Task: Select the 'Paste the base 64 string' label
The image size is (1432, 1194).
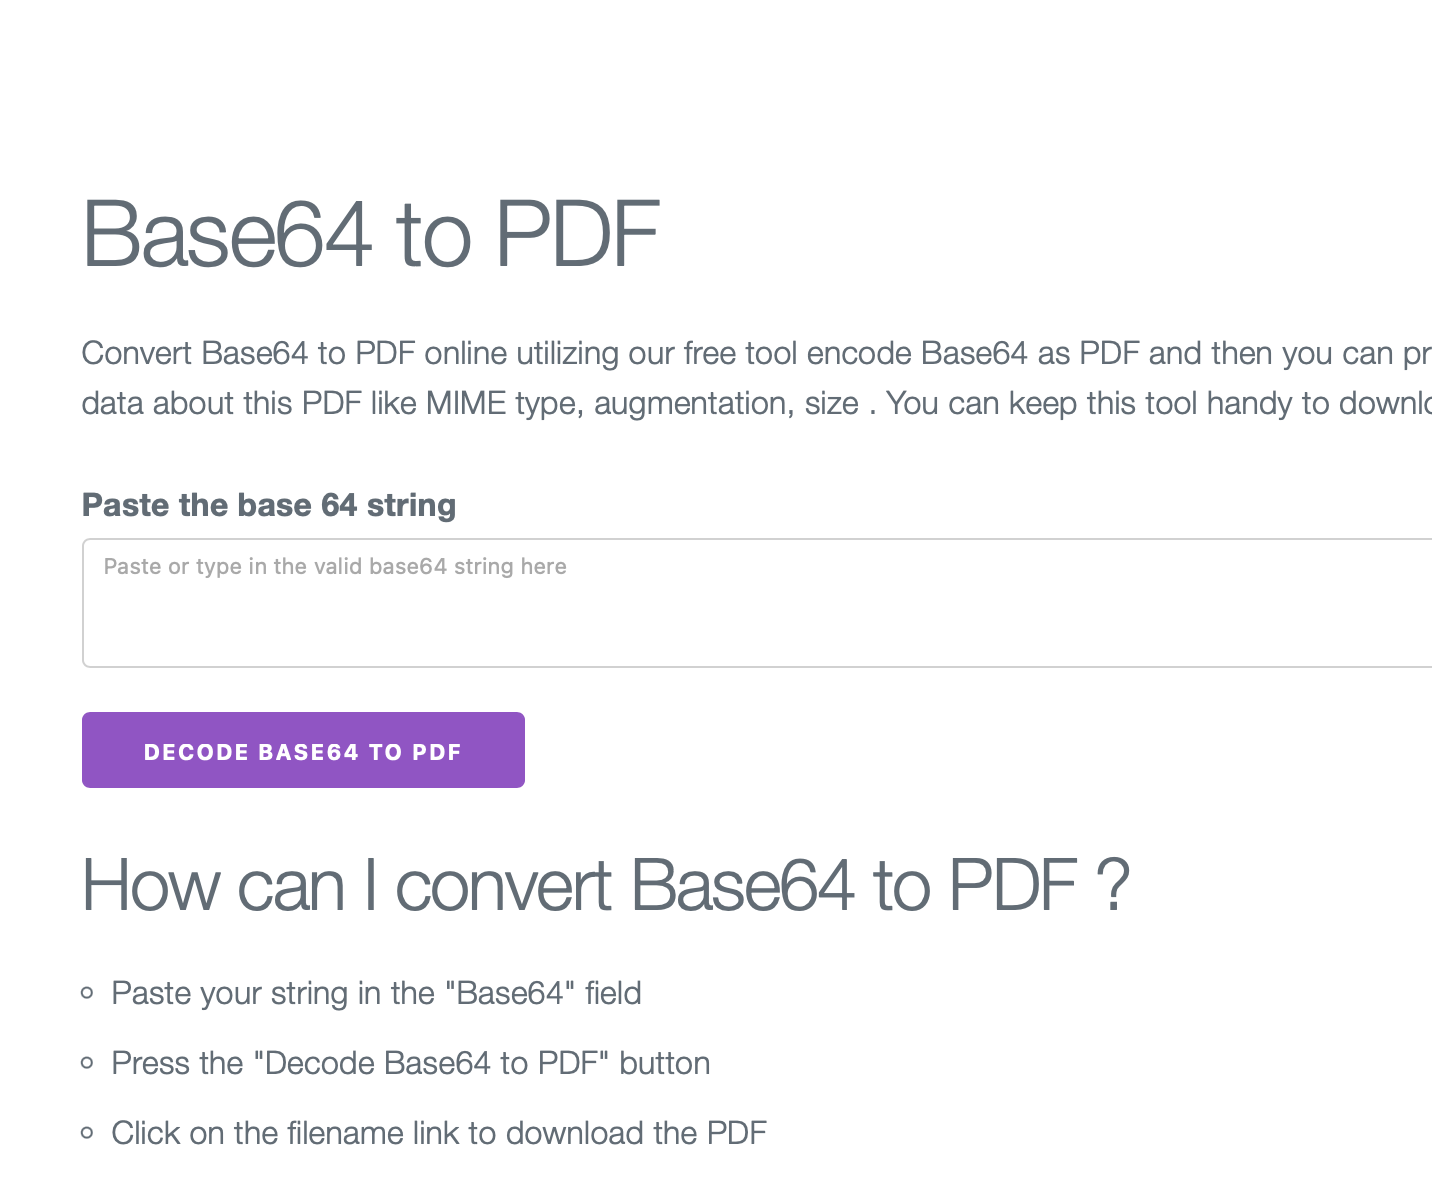Action: coord(268,505)
